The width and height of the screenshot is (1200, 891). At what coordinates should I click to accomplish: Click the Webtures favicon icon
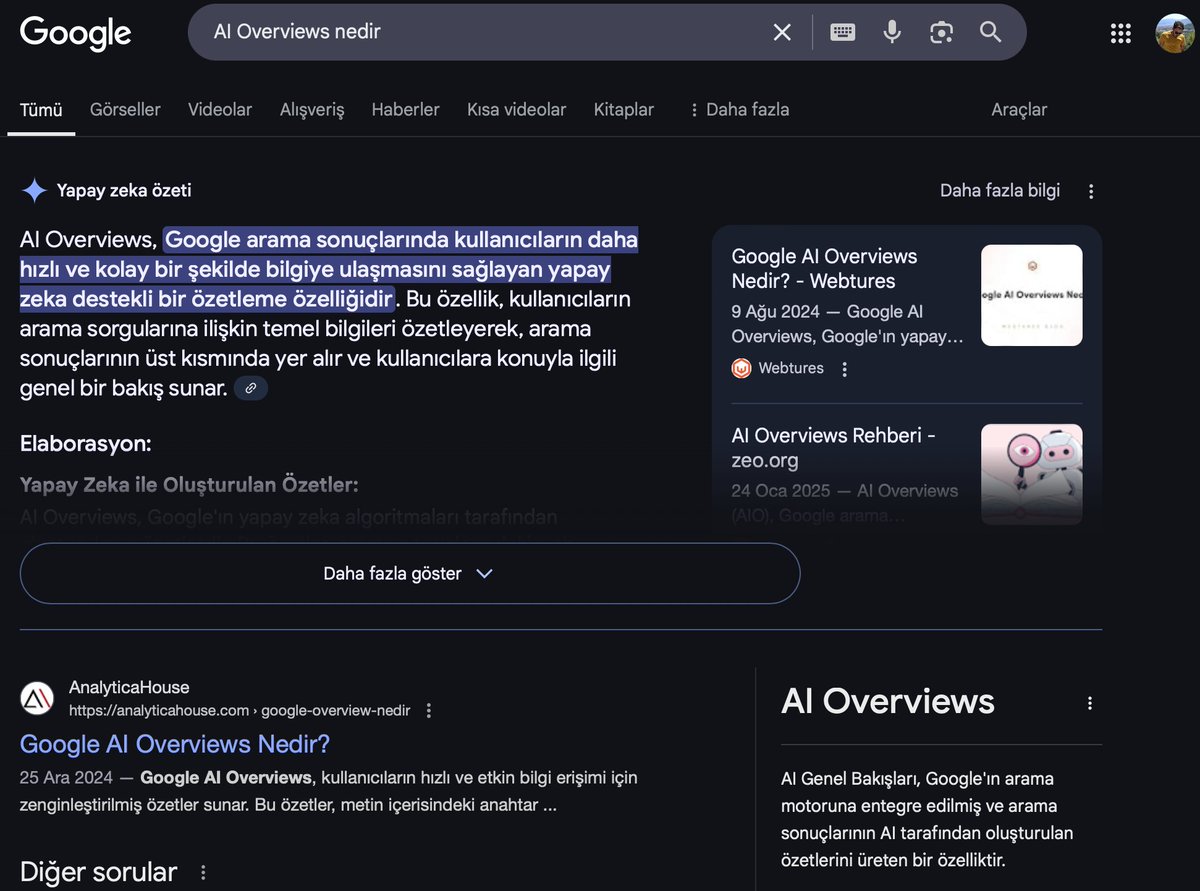[741, 368]
